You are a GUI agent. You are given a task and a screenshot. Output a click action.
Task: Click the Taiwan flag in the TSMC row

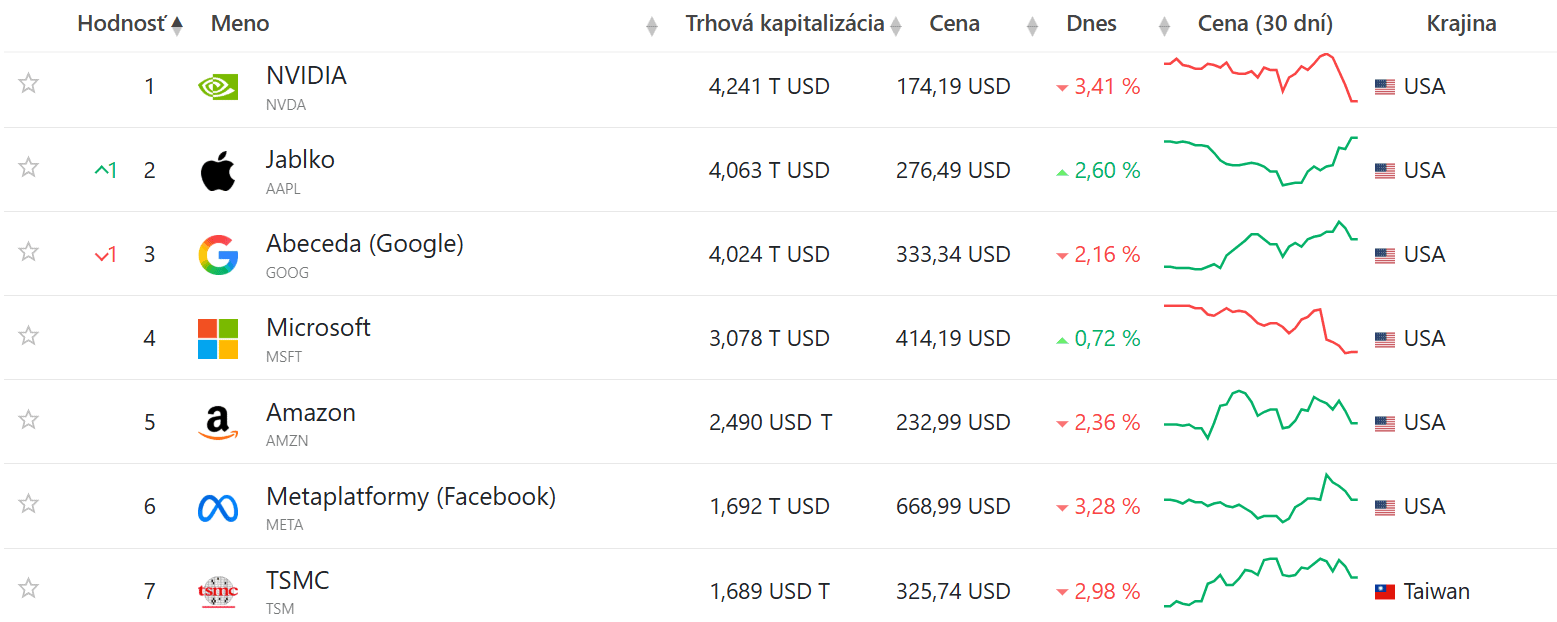[1384, 590]
